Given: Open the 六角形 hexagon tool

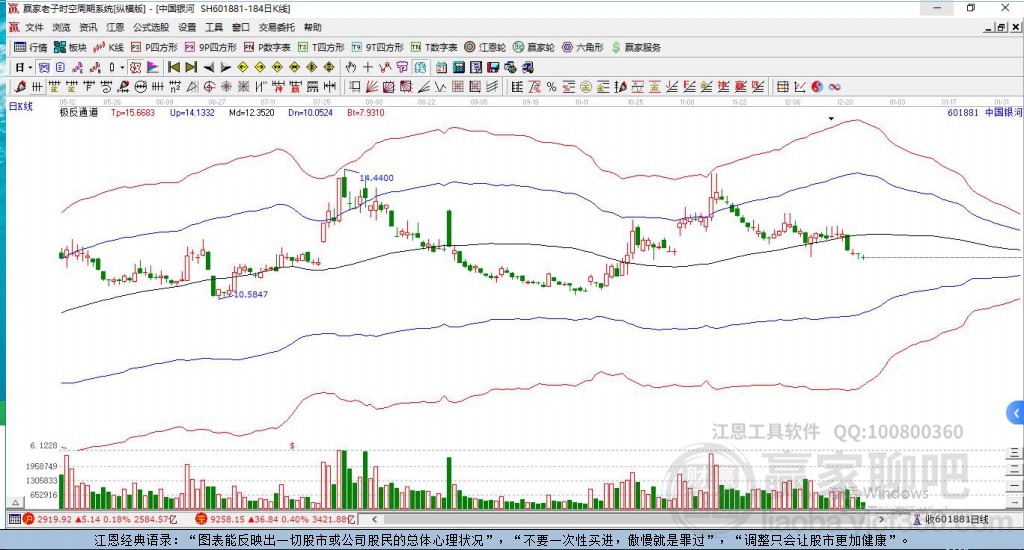Looking at the screenshot, I should [583, 47].
